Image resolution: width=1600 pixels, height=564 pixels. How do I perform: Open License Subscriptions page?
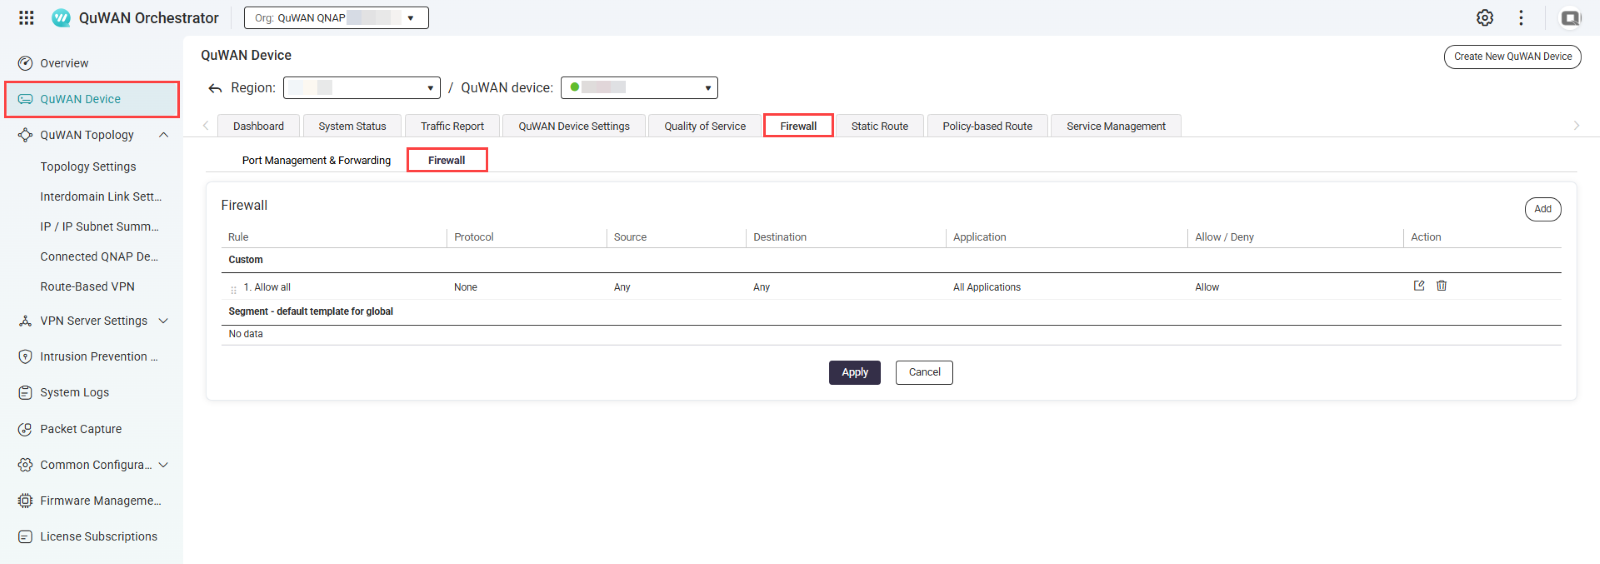click(x=99, y=537)
